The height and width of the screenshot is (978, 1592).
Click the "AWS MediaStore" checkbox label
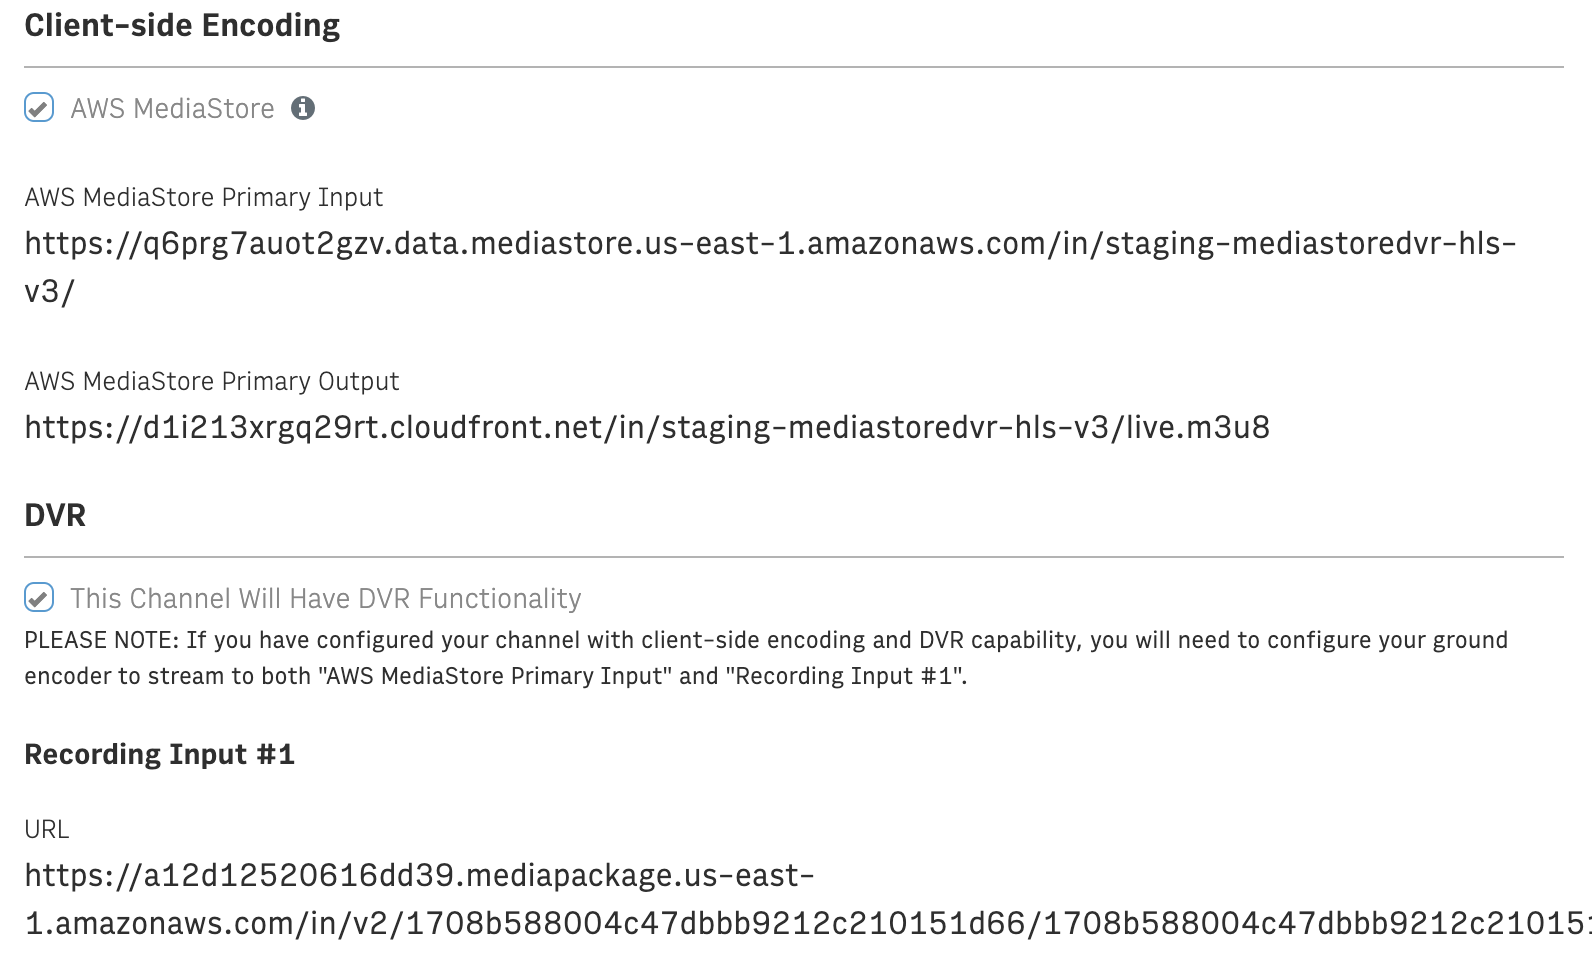(173, 108)
